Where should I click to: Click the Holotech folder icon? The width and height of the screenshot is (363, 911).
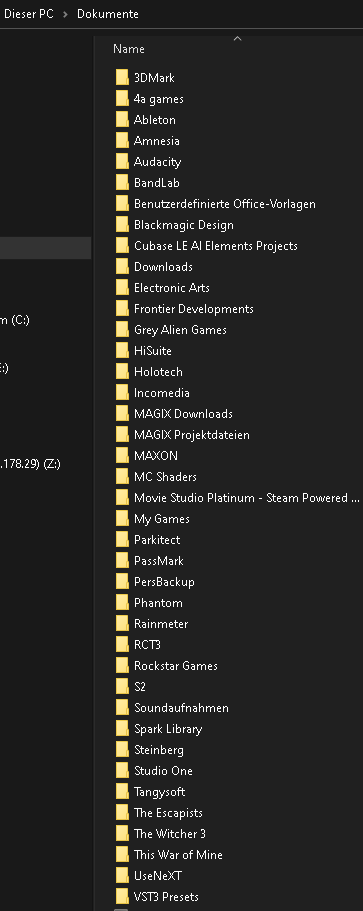(x=122, y=372)
